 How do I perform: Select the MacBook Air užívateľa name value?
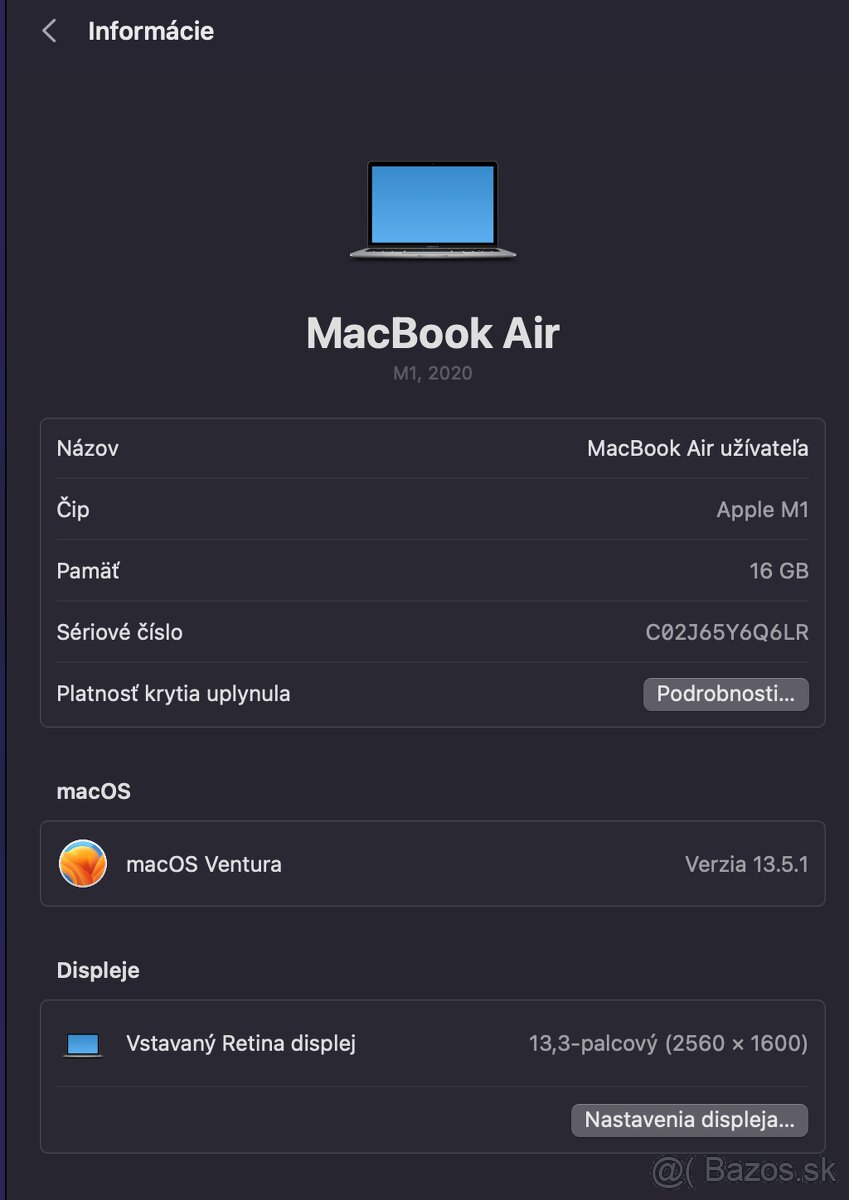(x=697, y=448)
